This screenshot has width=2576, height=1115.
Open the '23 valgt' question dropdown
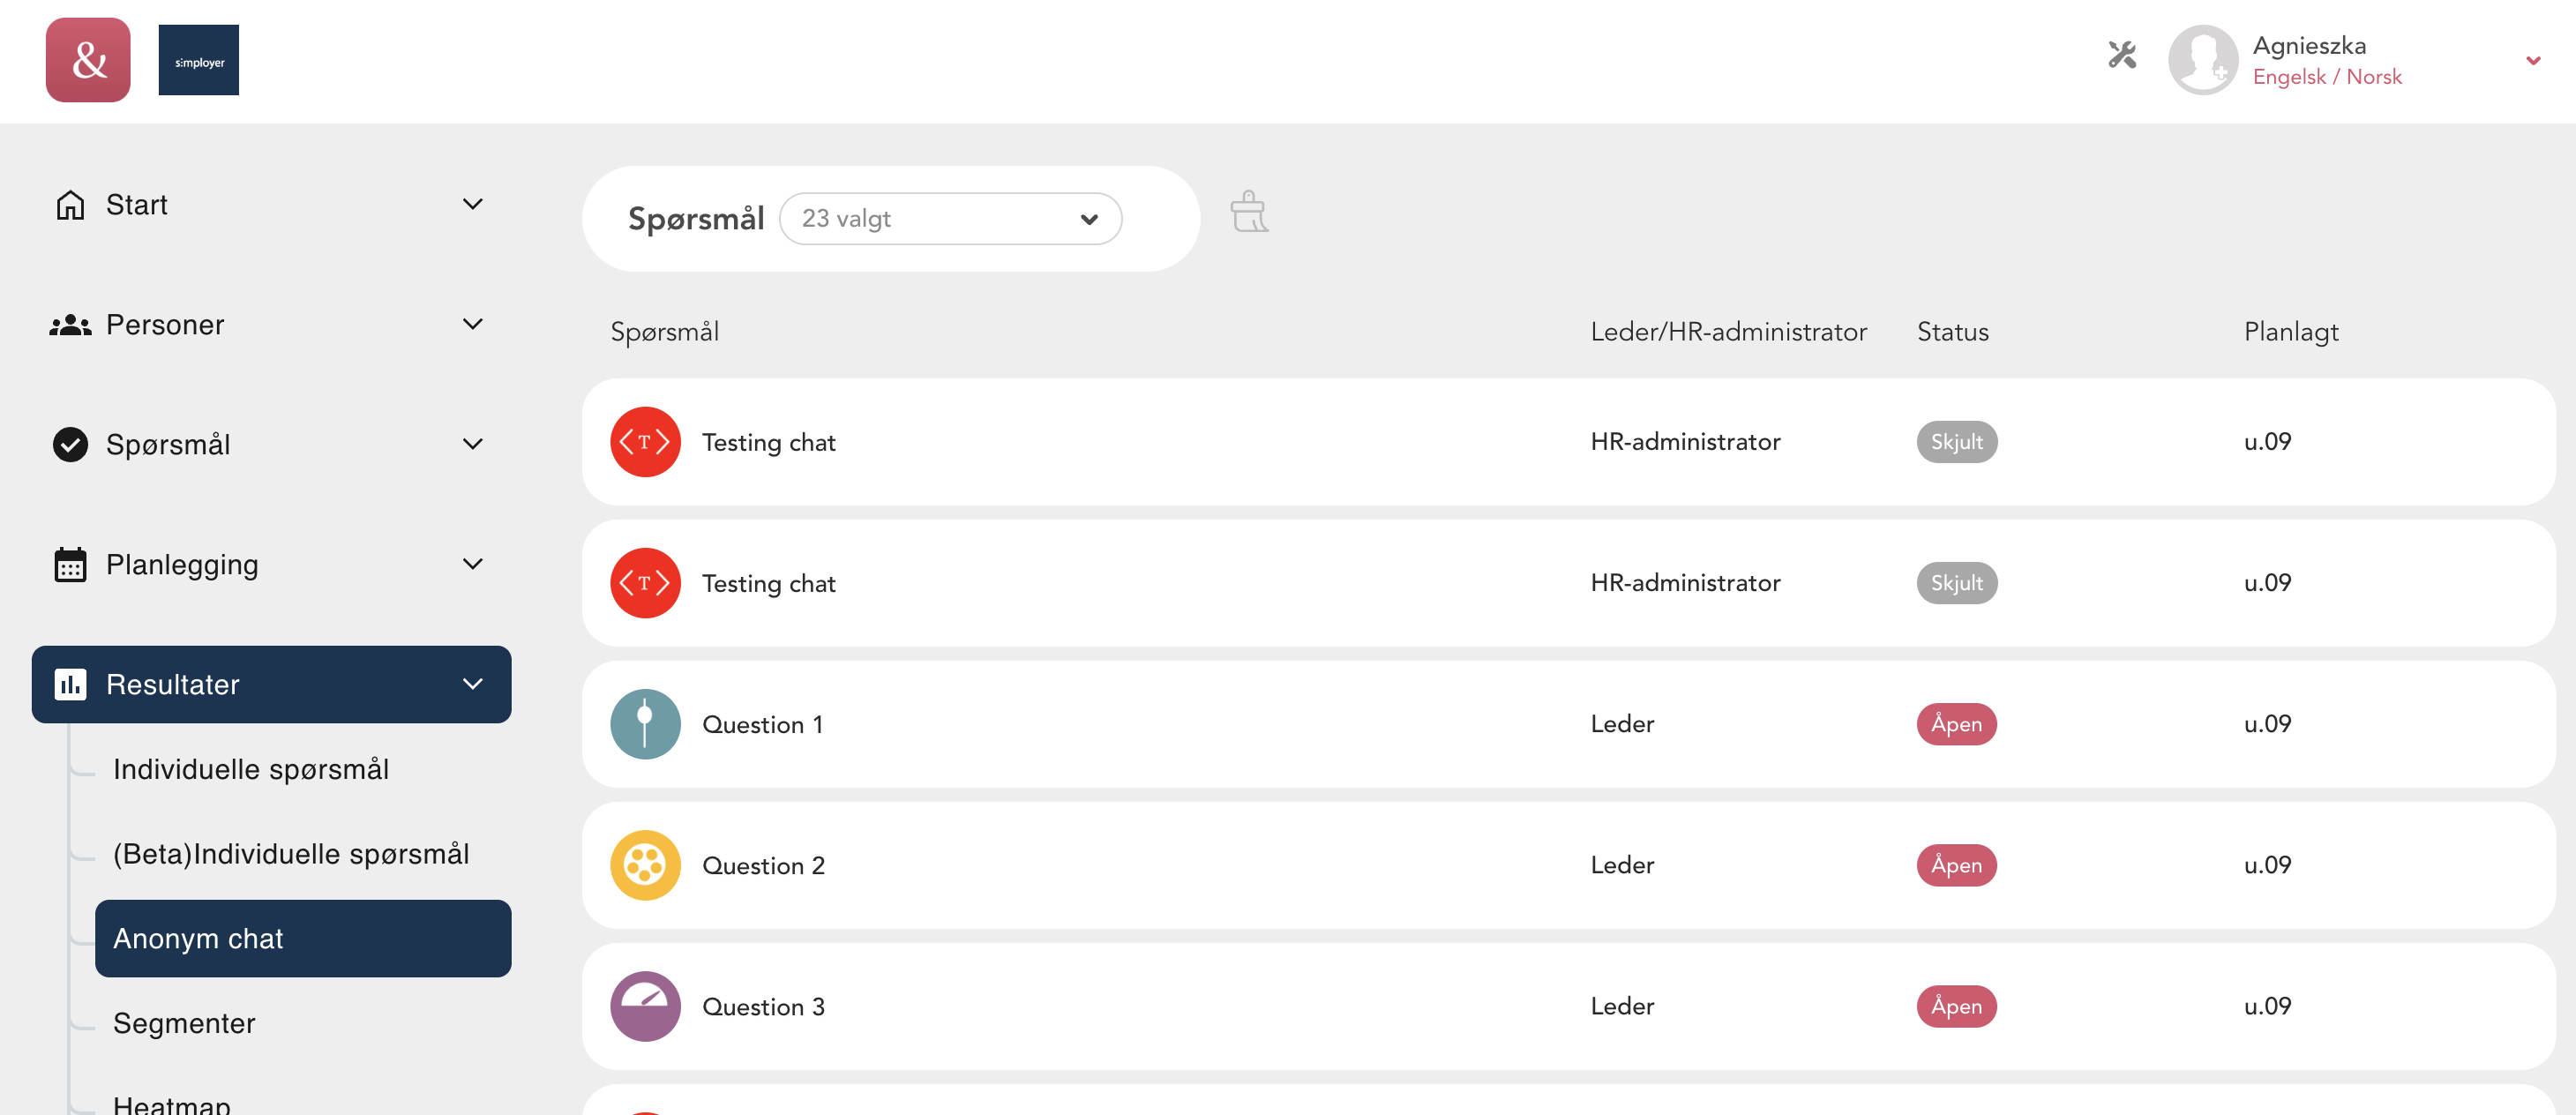point(950,219)
